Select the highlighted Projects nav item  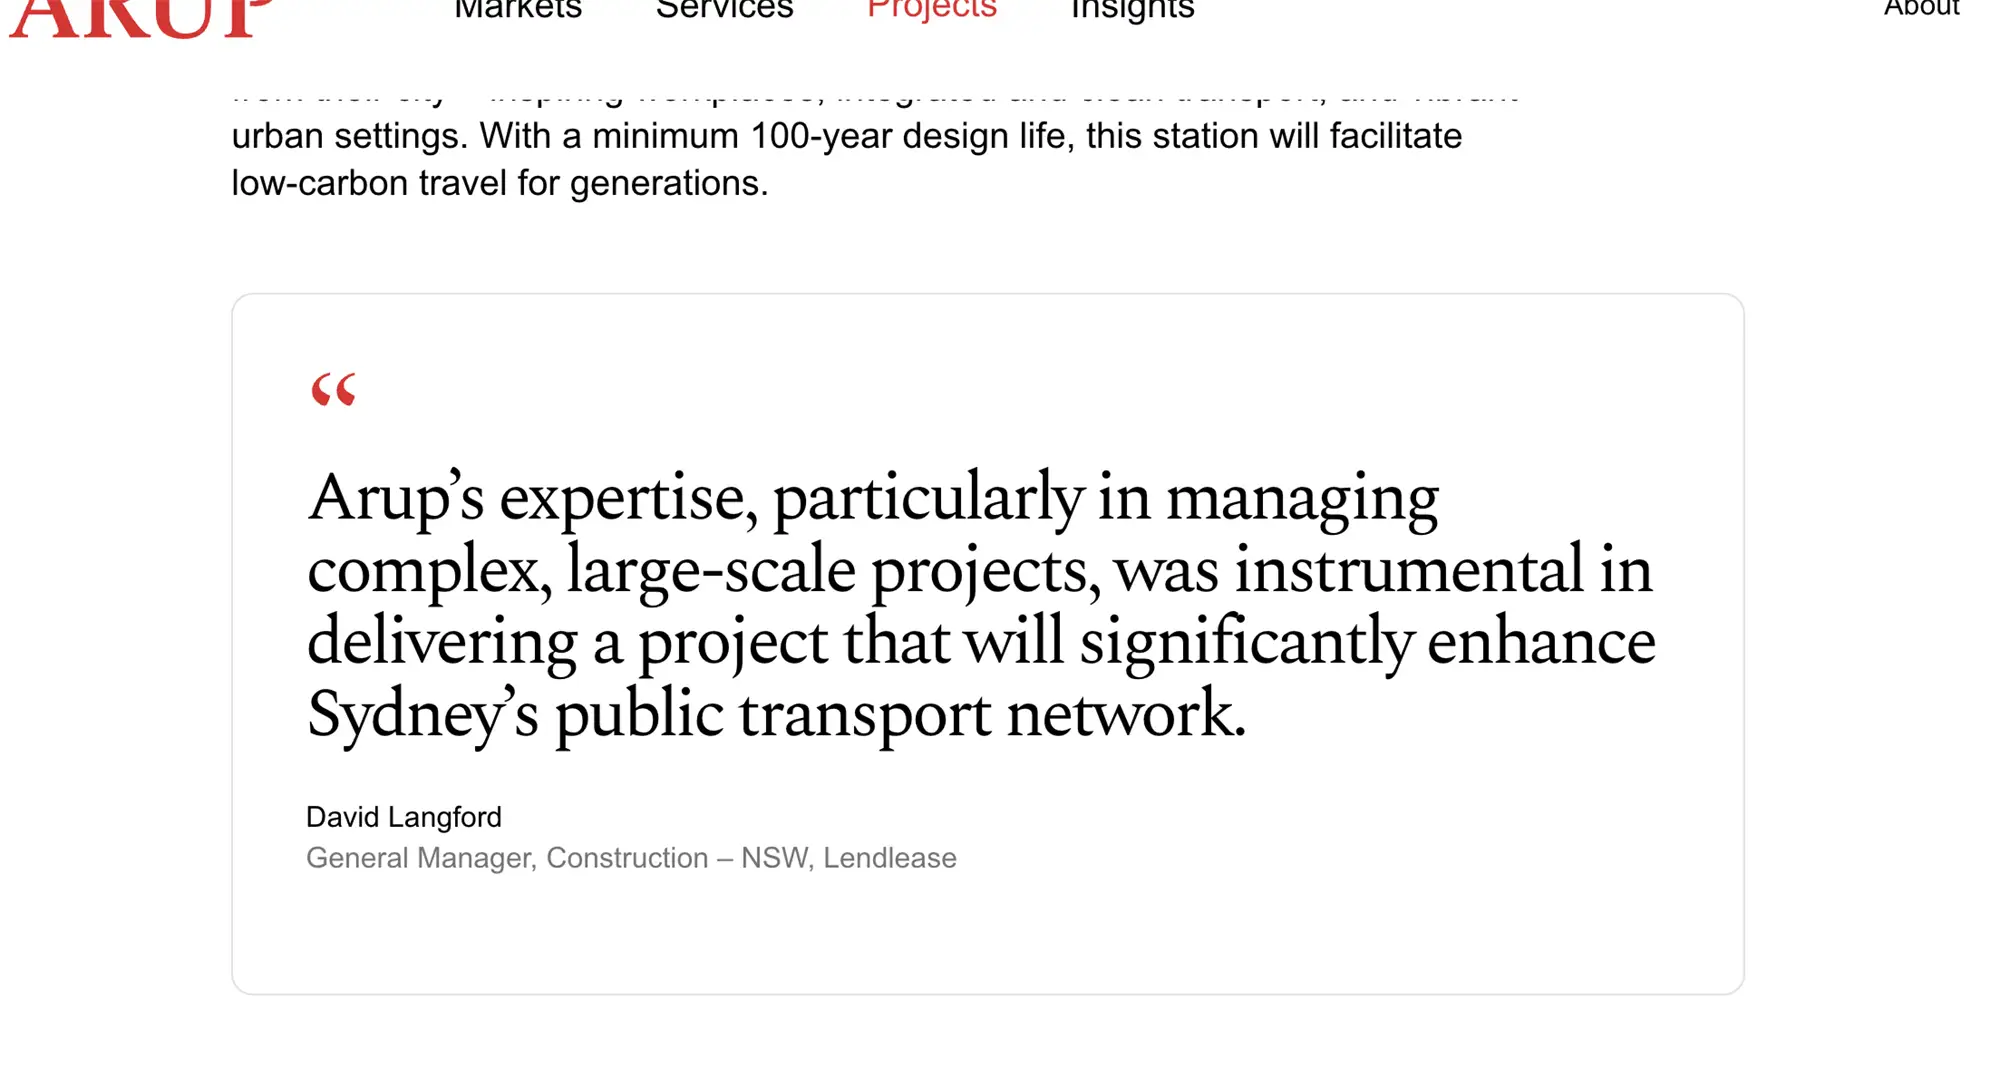(x=932, y=10)
